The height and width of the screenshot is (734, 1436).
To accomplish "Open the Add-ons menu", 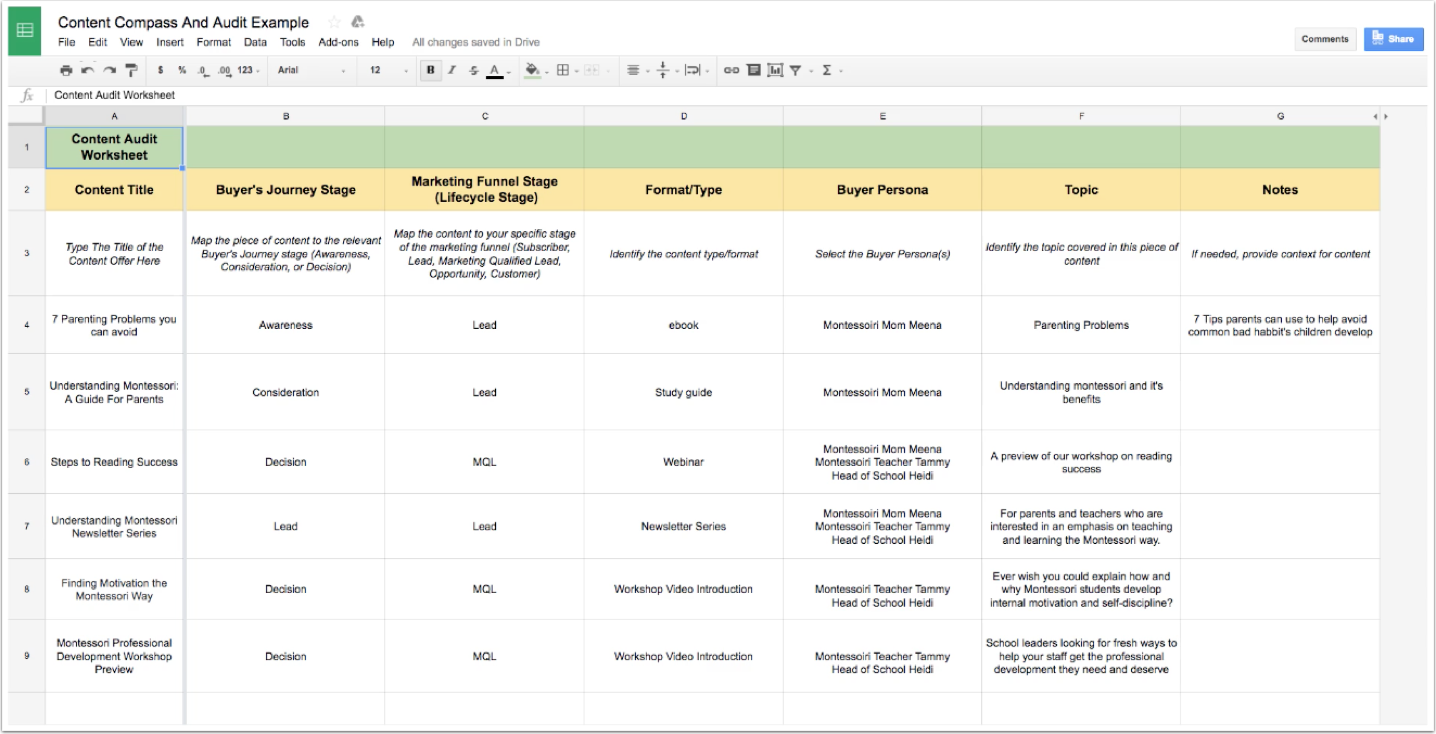I will 339,42.
